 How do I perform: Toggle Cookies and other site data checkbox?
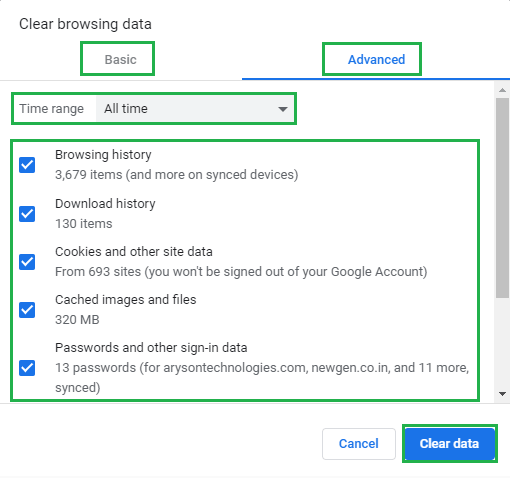[27, 262]
